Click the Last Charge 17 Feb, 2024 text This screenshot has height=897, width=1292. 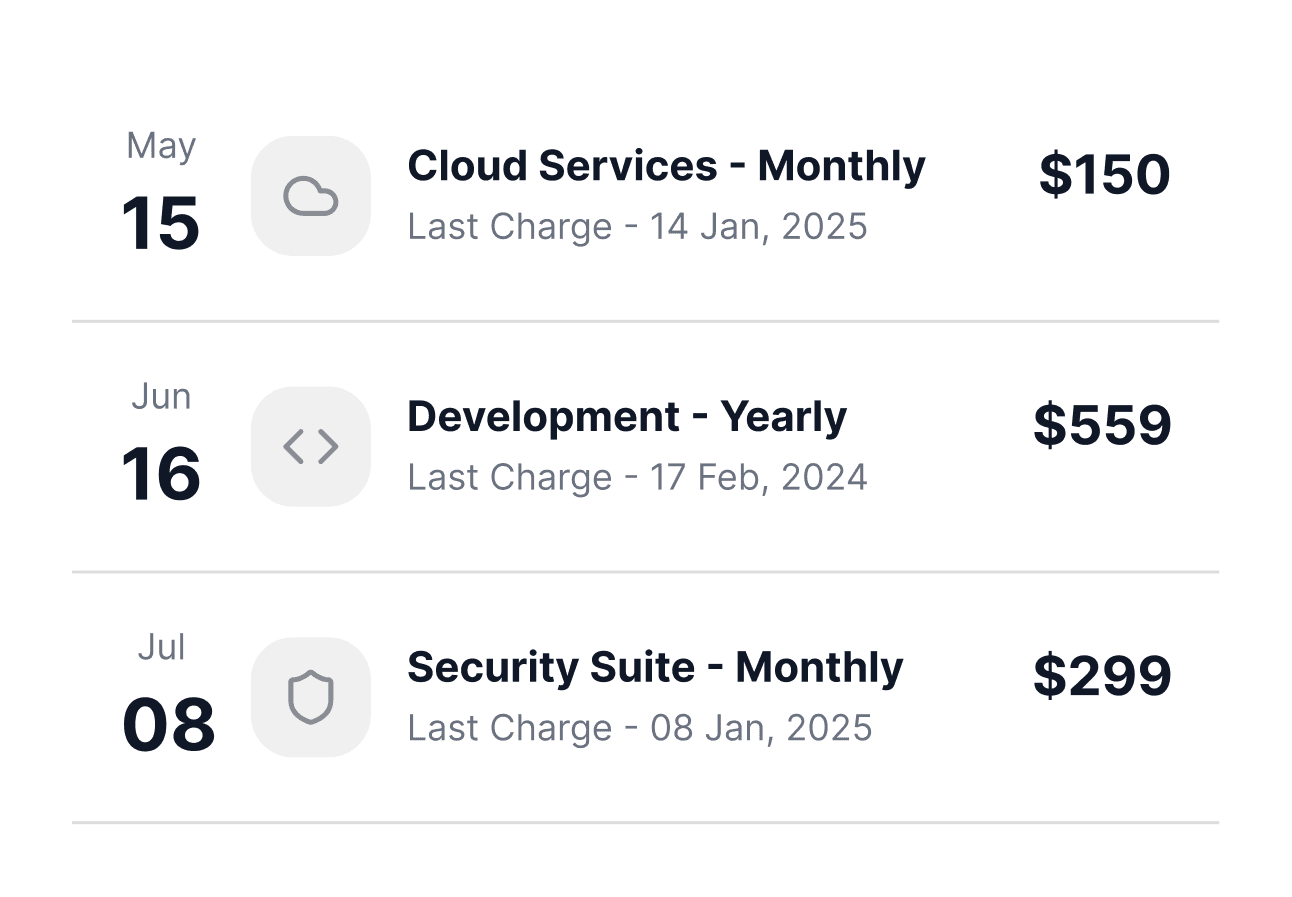[x=637, y=478]
